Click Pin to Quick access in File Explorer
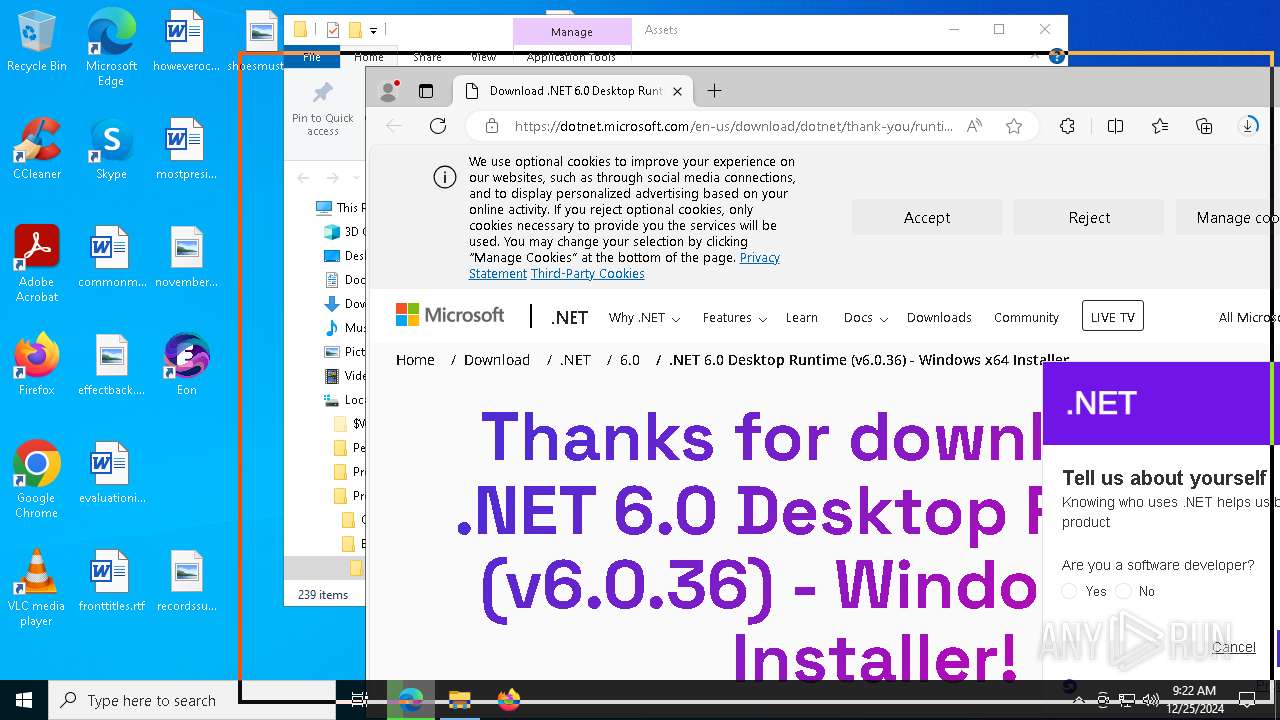The image size is (1280, 720). (322, 109)
